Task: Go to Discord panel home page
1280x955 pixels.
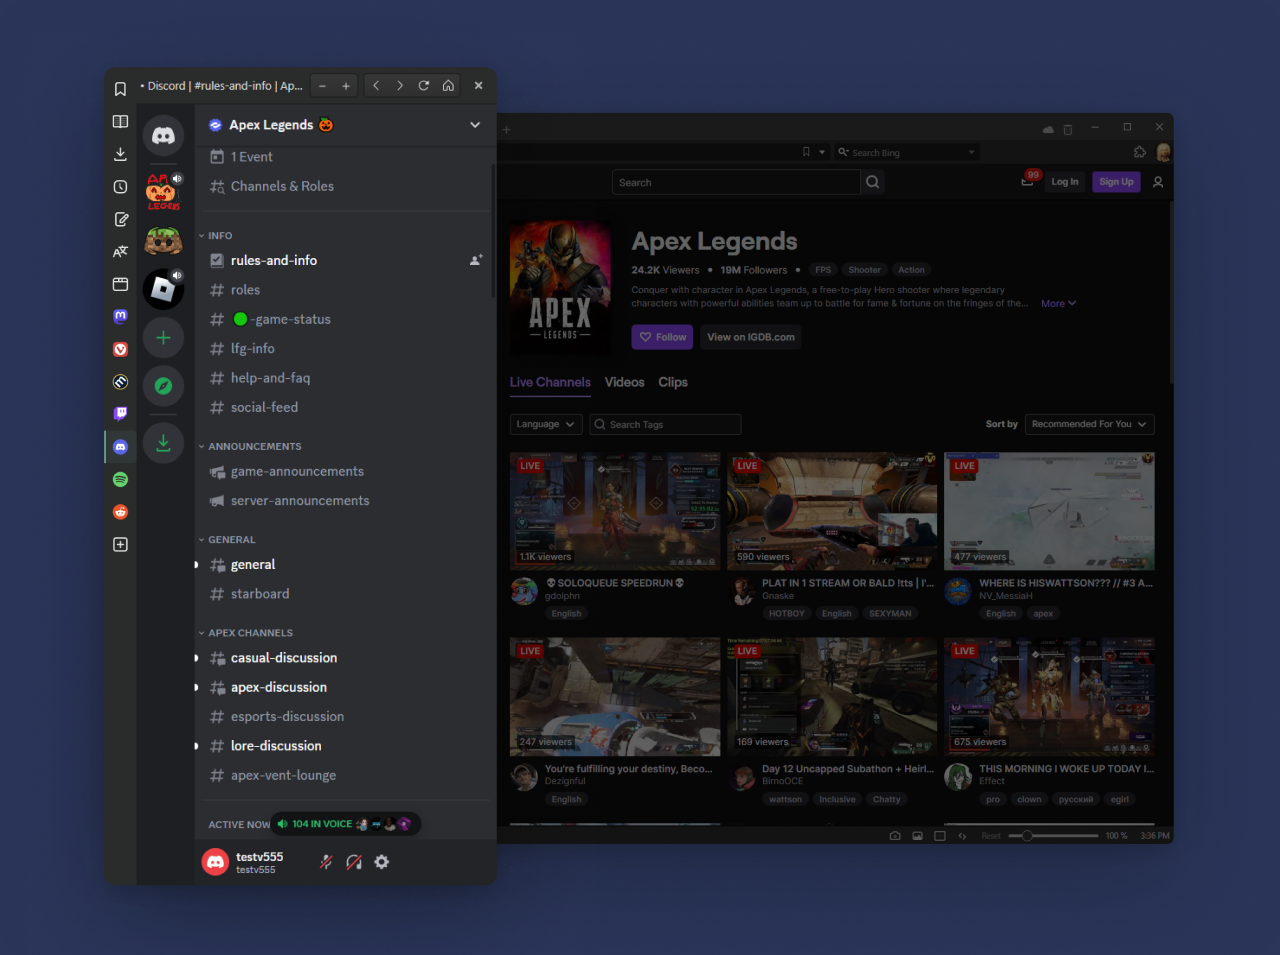Action: 448,86
